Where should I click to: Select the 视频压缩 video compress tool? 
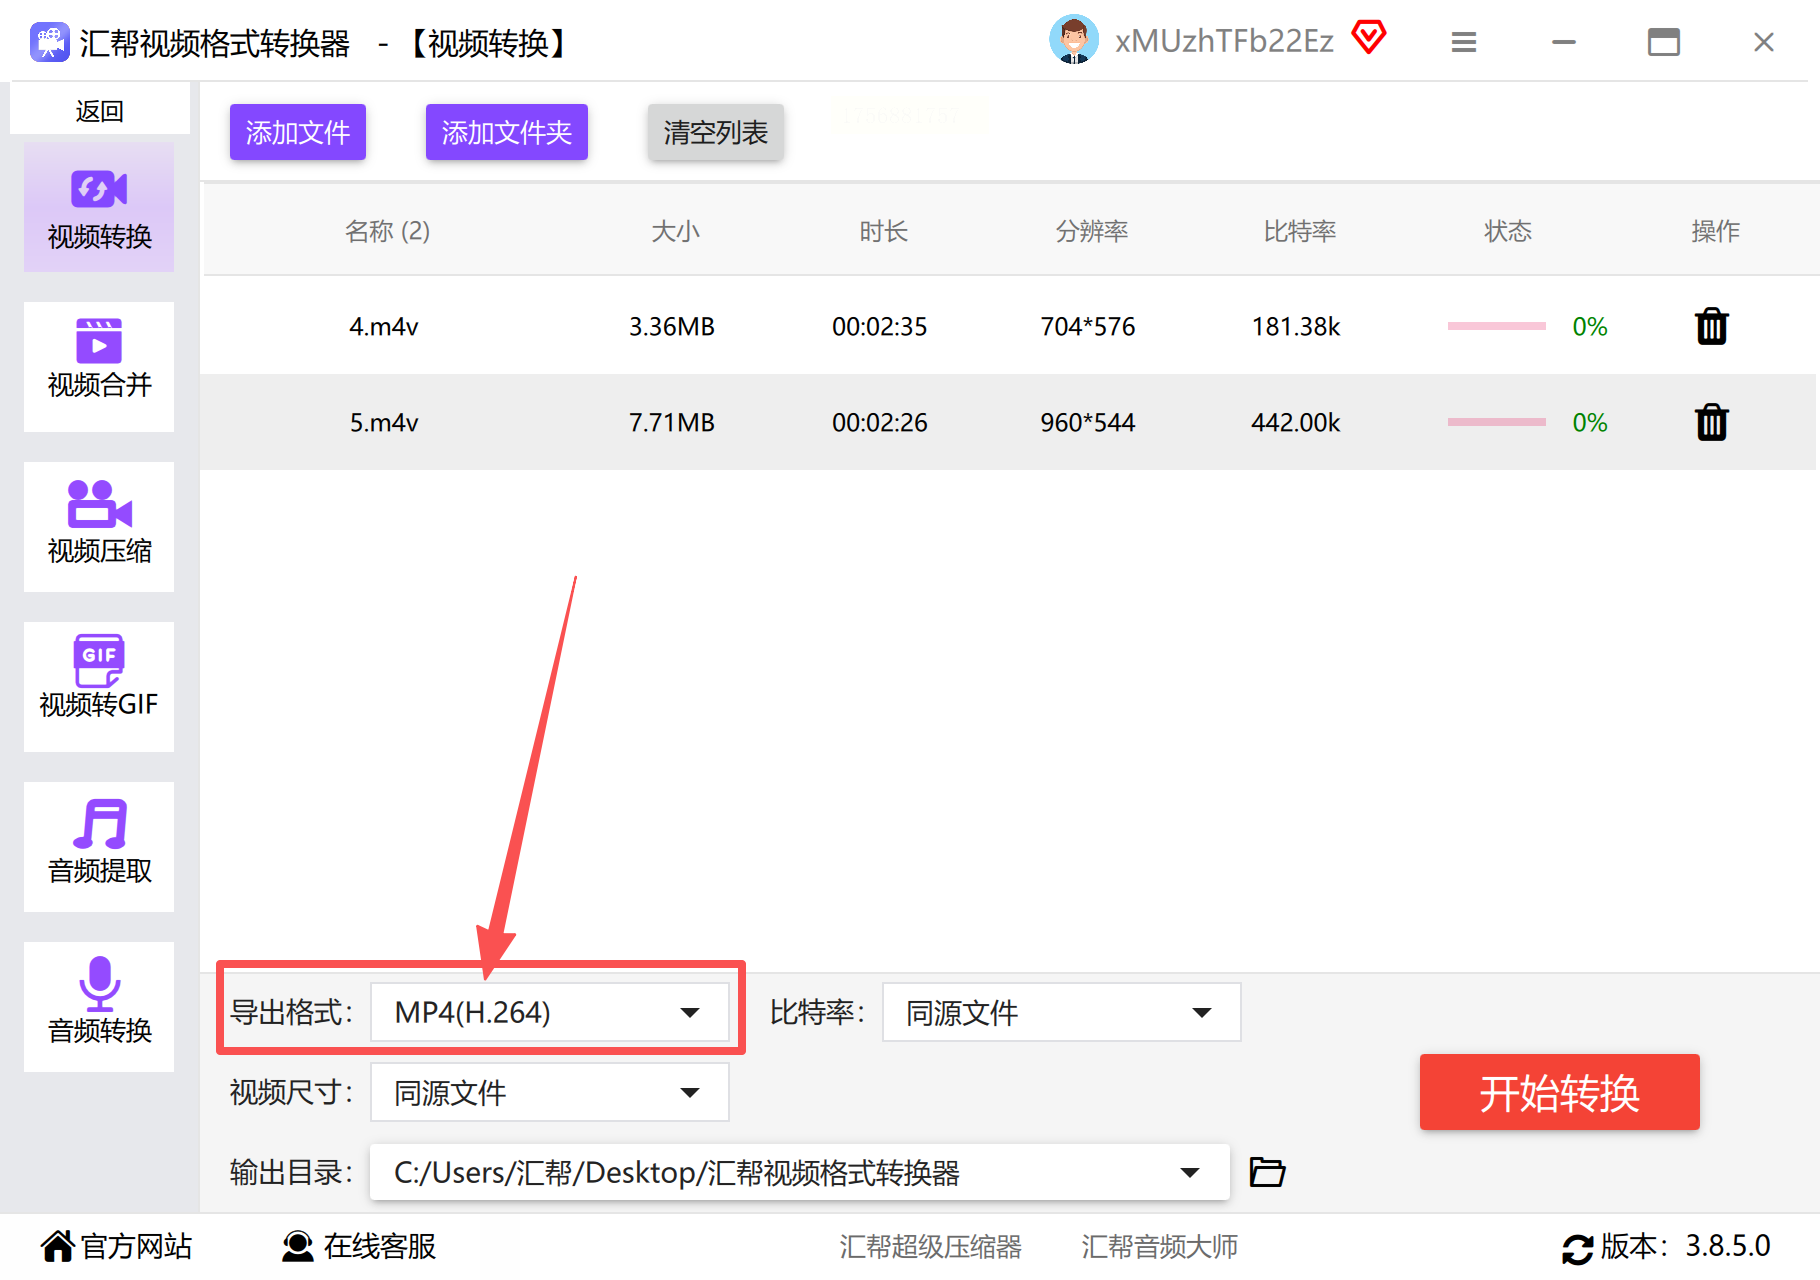click(x=99, y=527)
